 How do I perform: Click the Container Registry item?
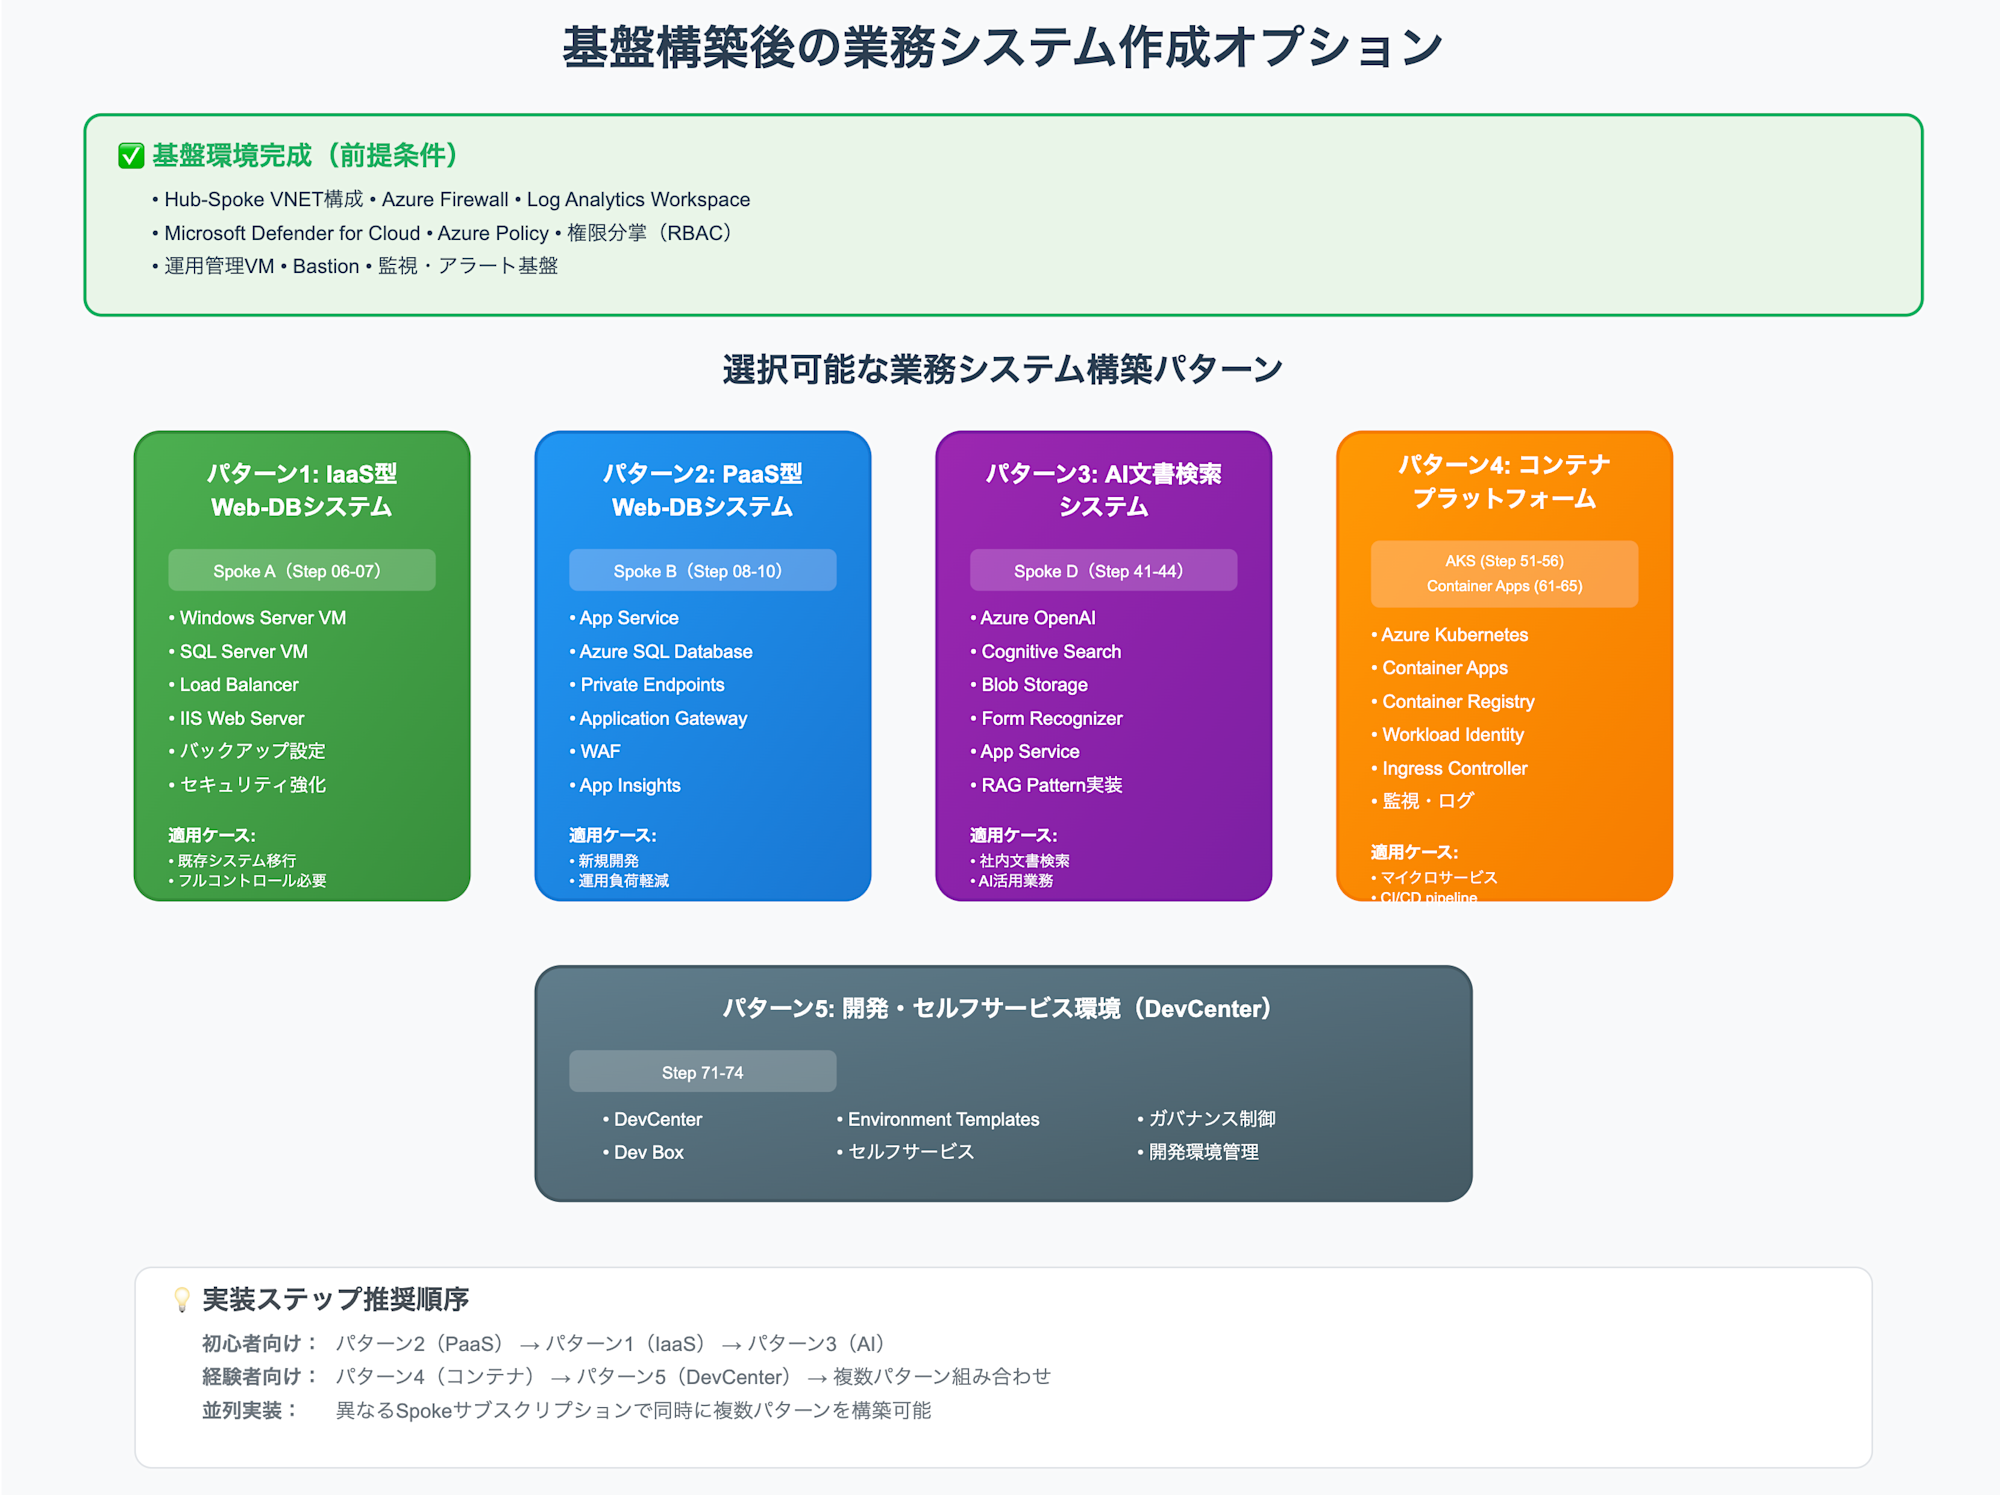click(1453, 702)
